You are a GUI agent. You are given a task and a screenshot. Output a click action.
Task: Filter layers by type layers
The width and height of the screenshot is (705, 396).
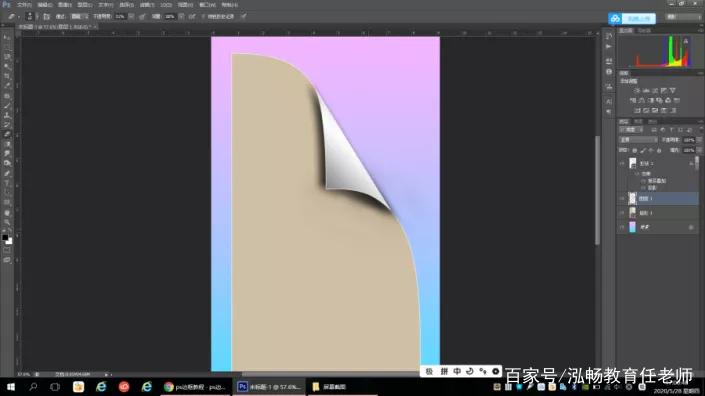click(x=671, y=130)
